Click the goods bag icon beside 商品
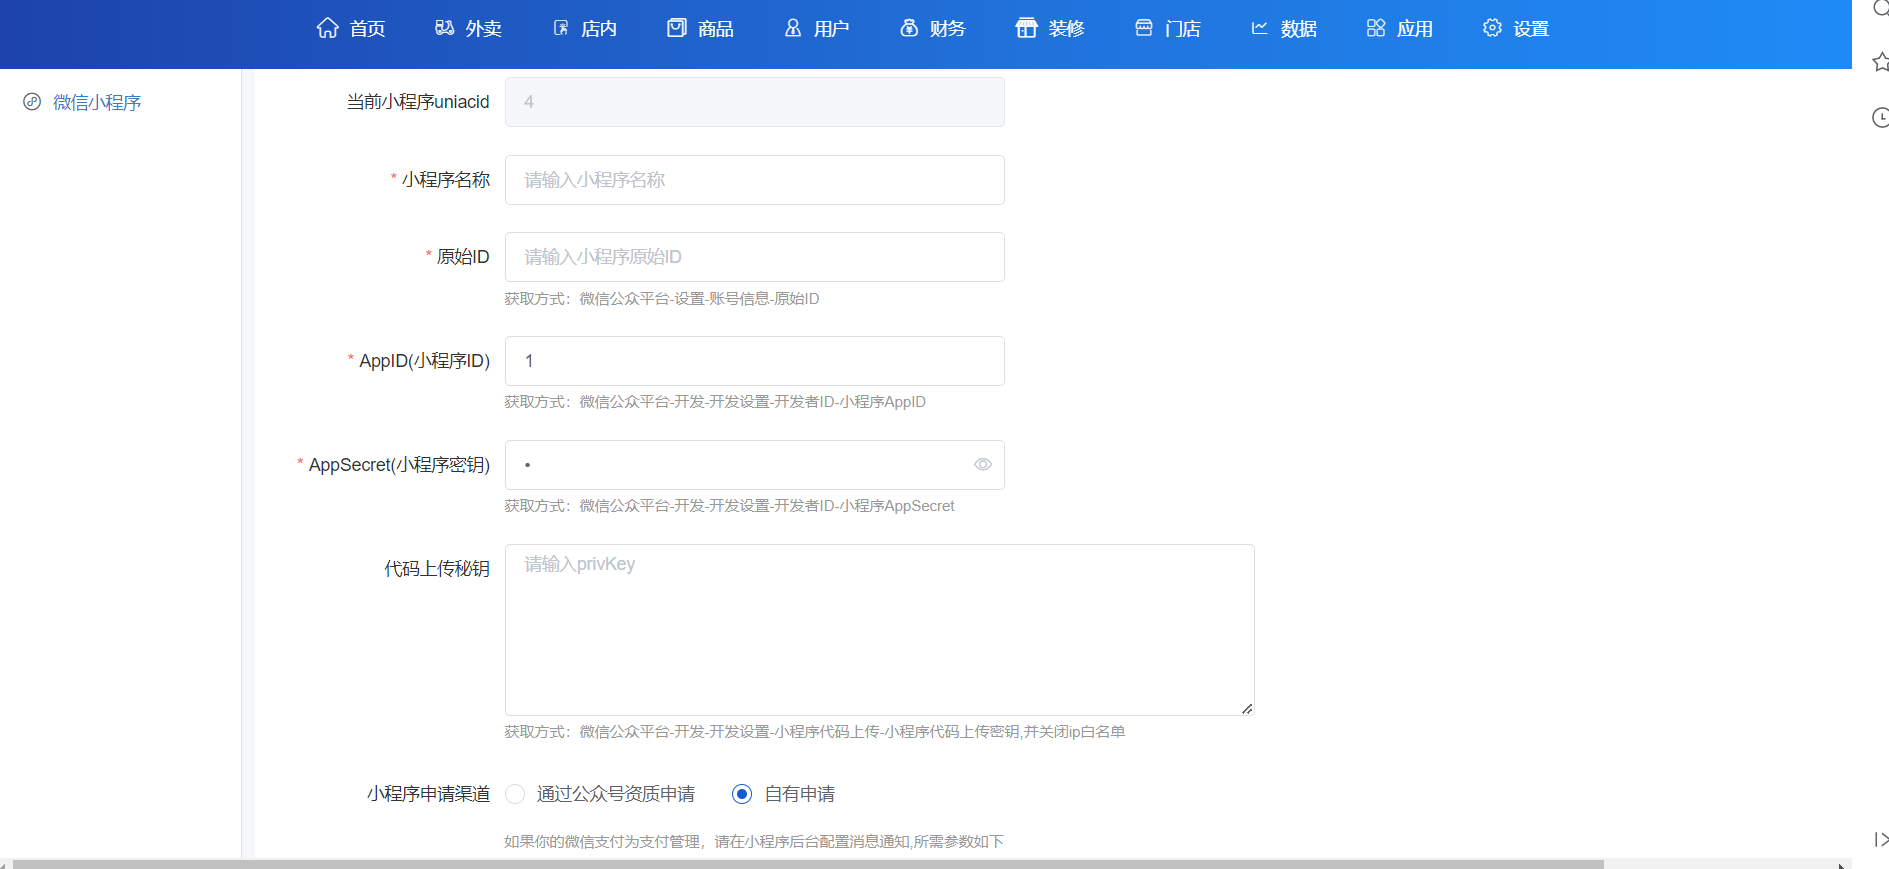 [677, 28]
